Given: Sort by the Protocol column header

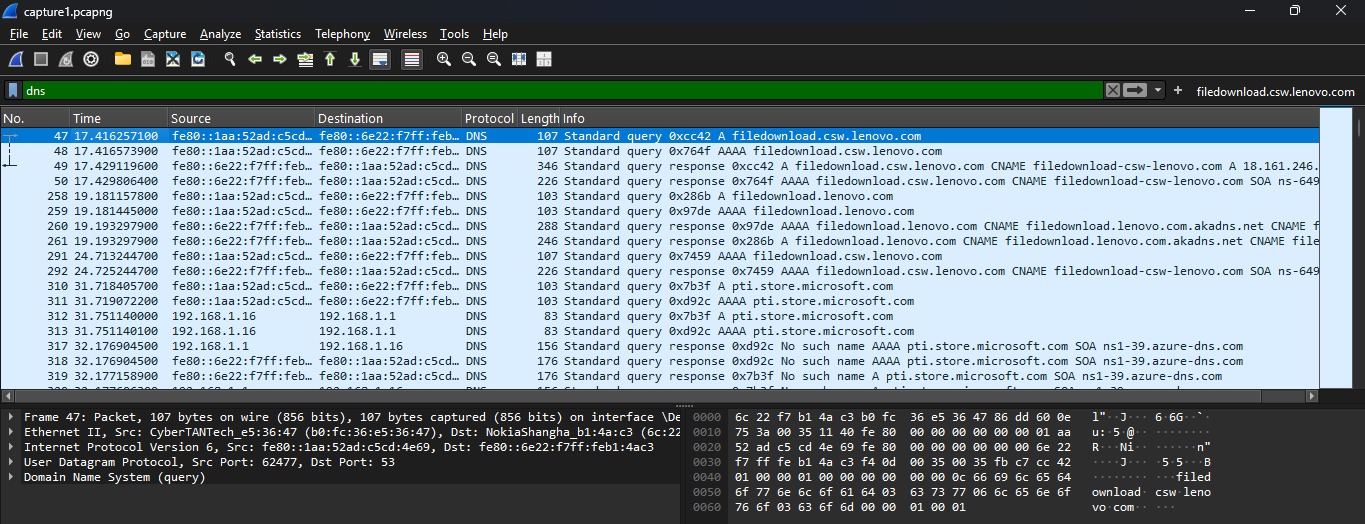Looking at the screenshot, I should (489, 118).
